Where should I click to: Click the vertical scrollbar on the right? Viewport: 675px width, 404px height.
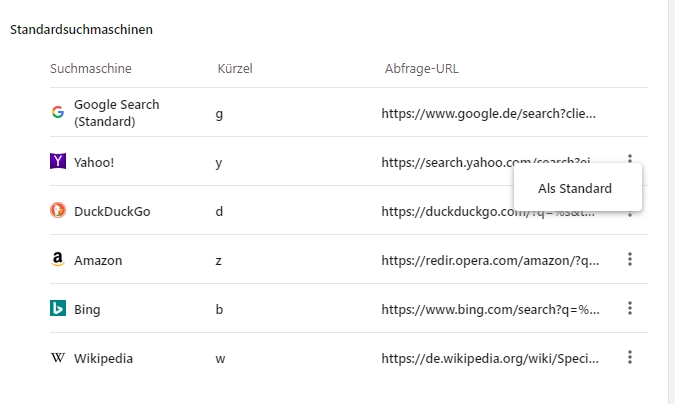point(670,200)
